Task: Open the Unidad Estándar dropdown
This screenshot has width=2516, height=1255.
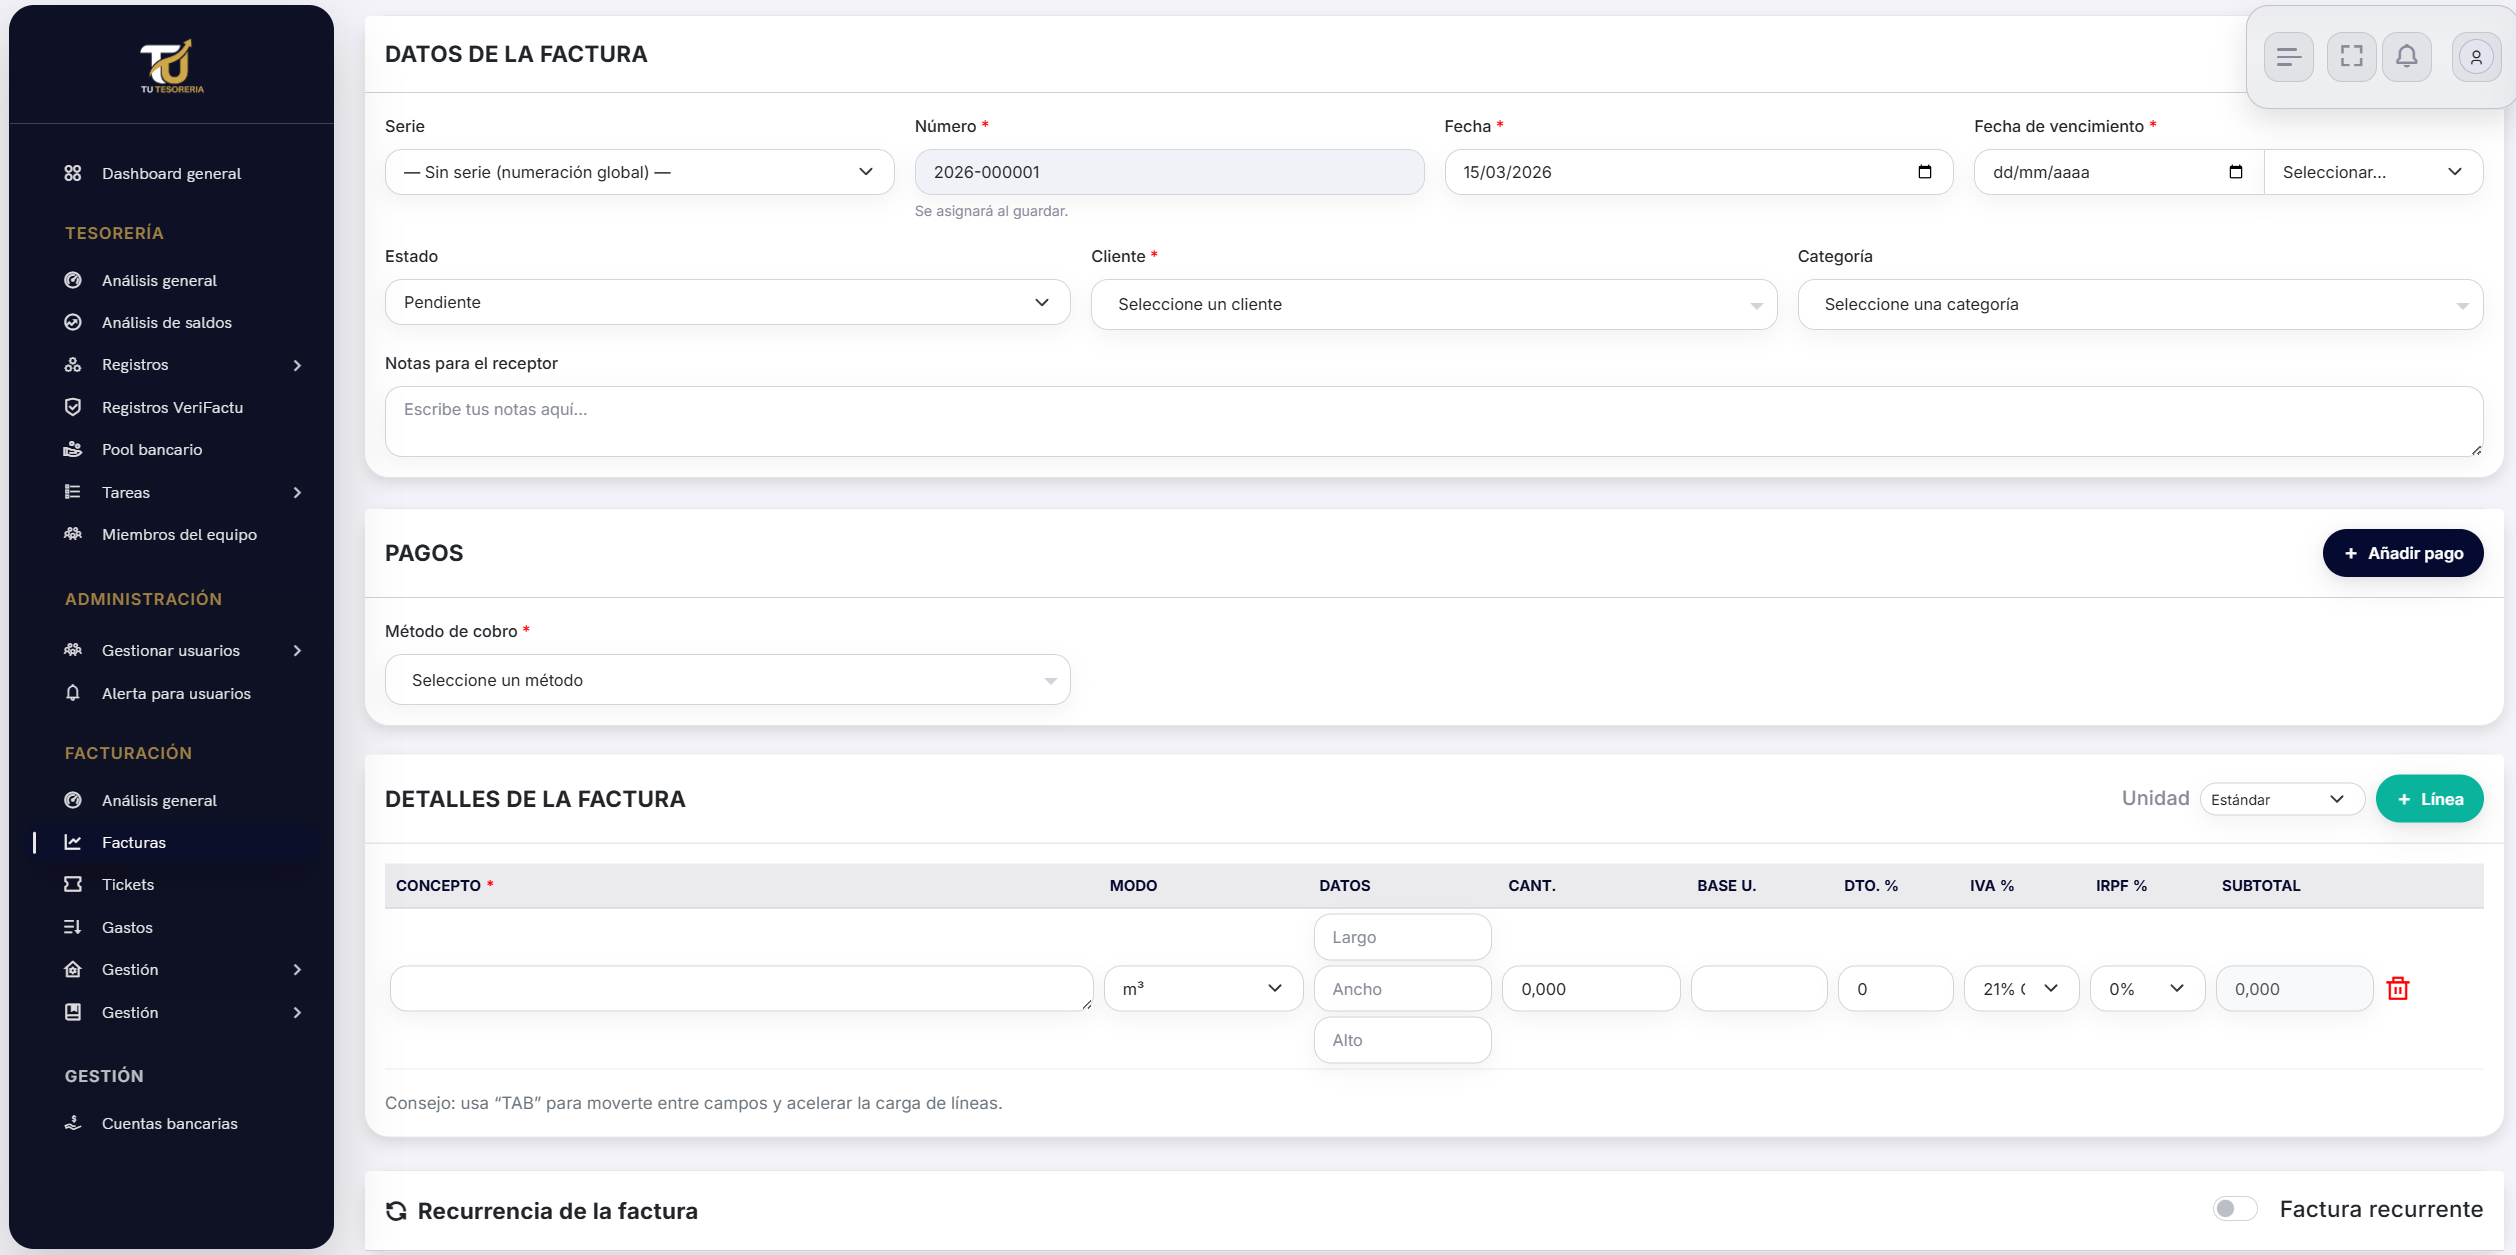Action: pos(2282,799)
